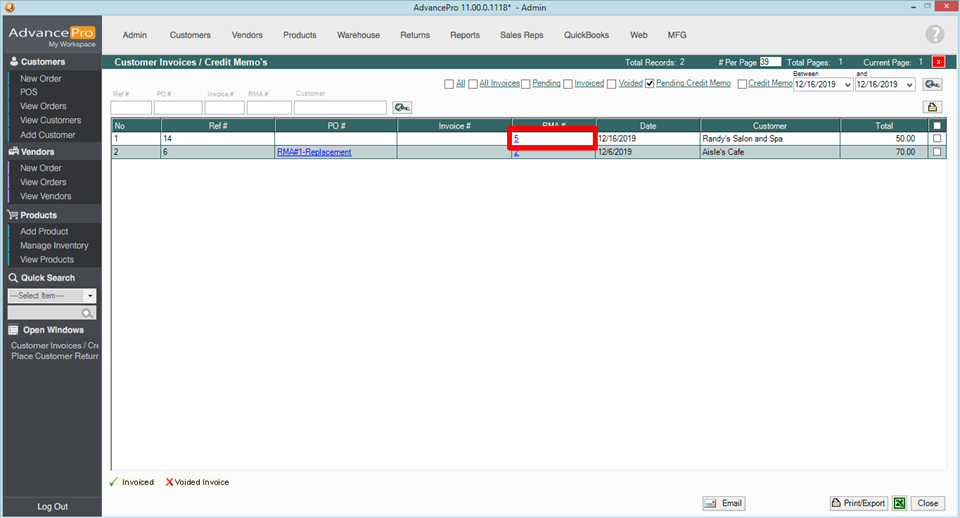Open the Warehouse menu
960x518 pixels.
[x=358, y=35]
